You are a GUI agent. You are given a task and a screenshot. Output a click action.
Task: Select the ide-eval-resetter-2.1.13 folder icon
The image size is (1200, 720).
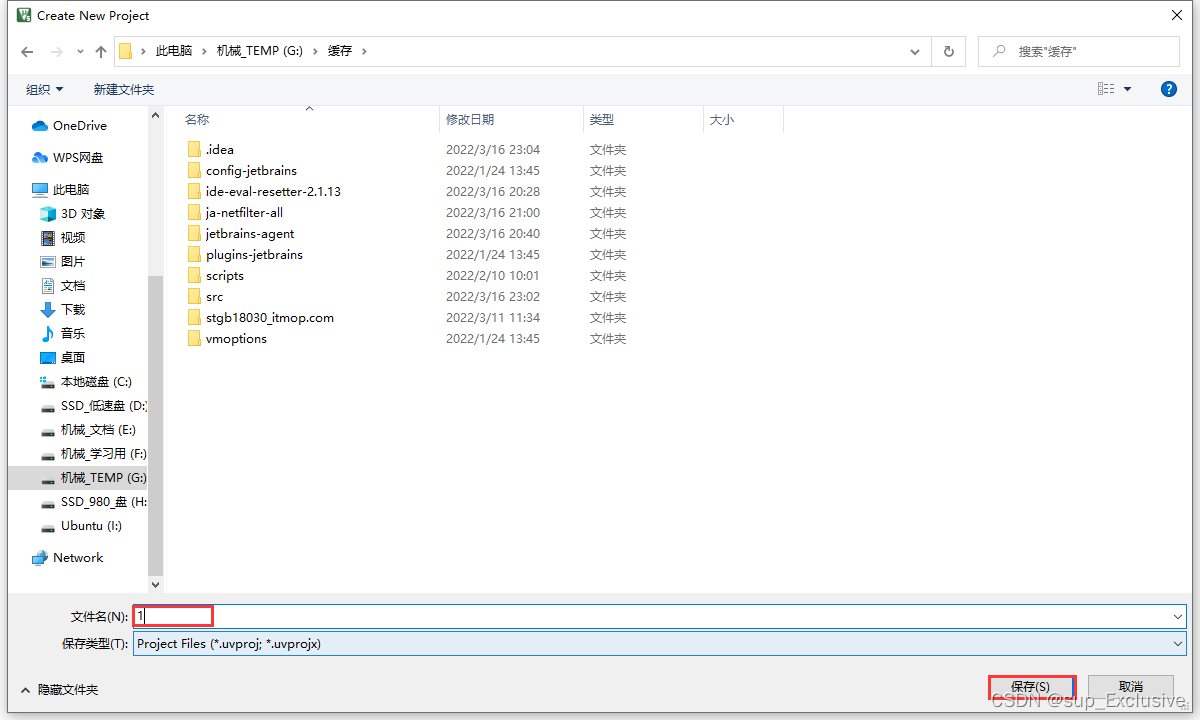[194, 191]
